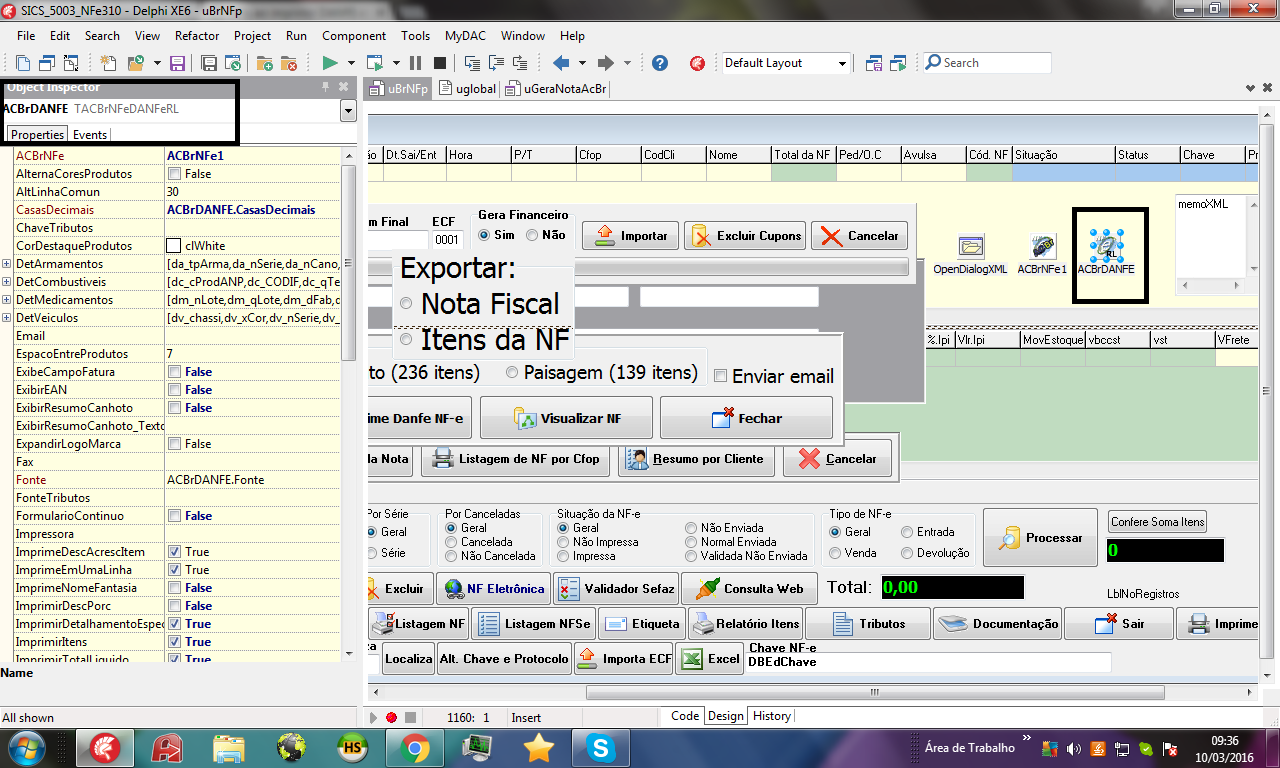The image size is (1280, 768).
Task: Click the Step Over icon
Action: [496, 63]
